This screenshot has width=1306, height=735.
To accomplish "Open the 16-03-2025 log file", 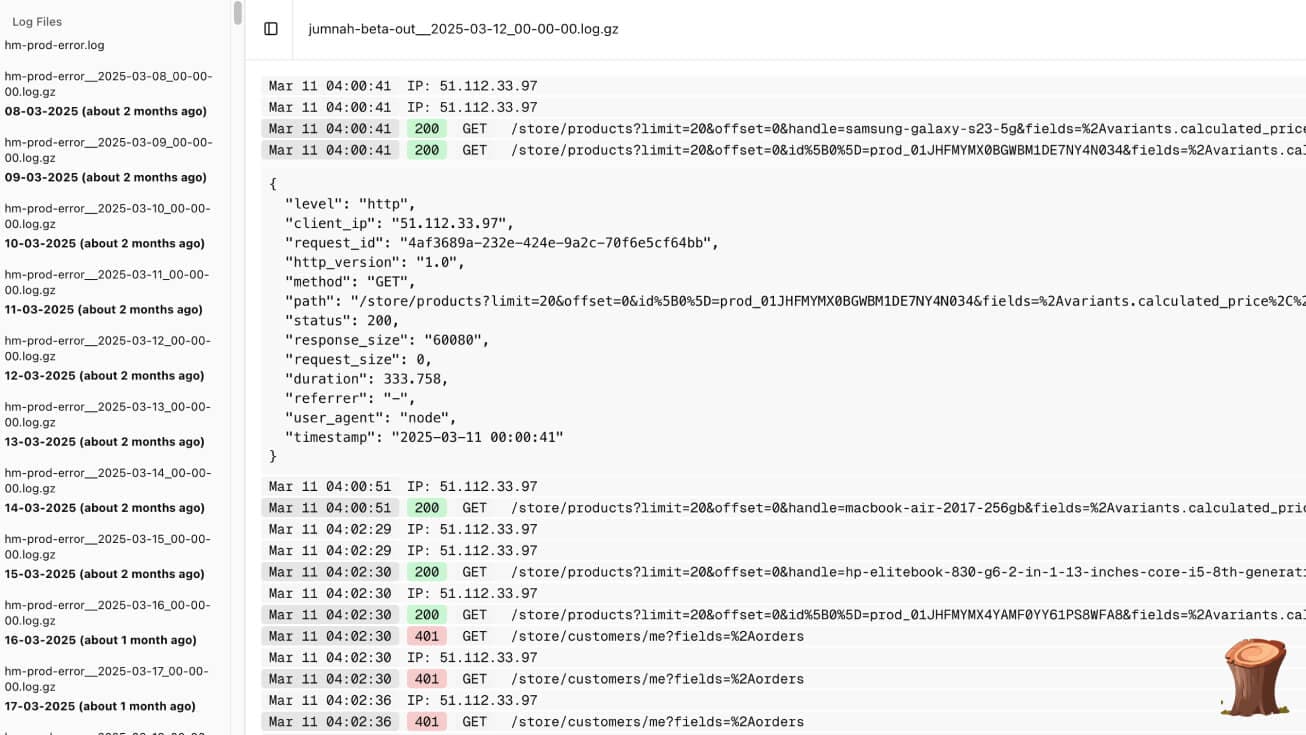I will click(x=107, y=621).
